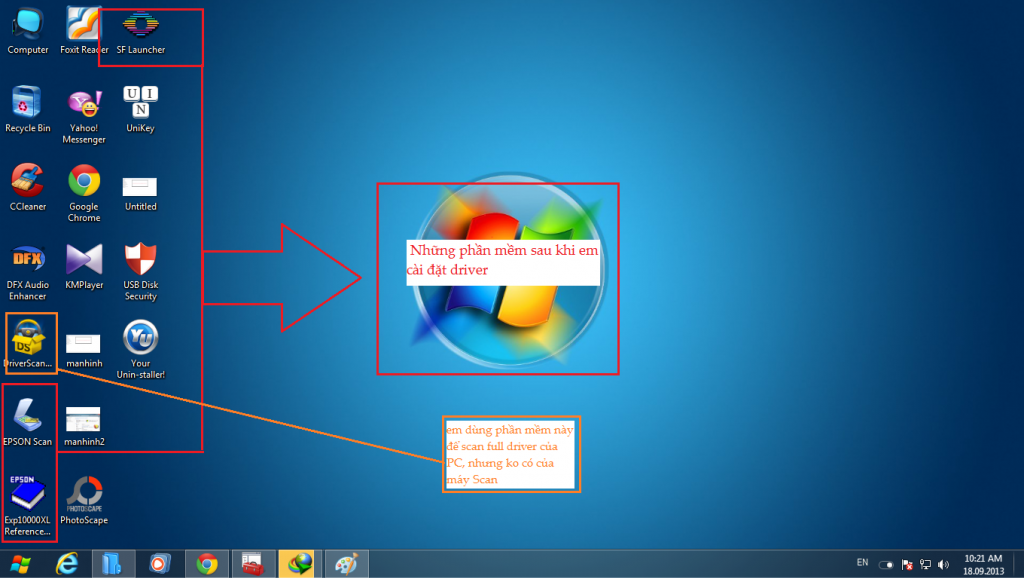Click the DFX Audio Enhancer icon
This screenshot has height=578, width=1024.
pos(27,272)
